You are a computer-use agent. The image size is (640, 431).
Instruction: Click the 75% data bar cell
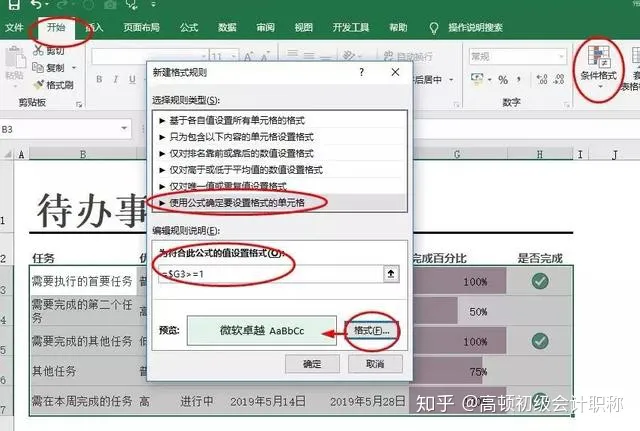click(459, 371)
